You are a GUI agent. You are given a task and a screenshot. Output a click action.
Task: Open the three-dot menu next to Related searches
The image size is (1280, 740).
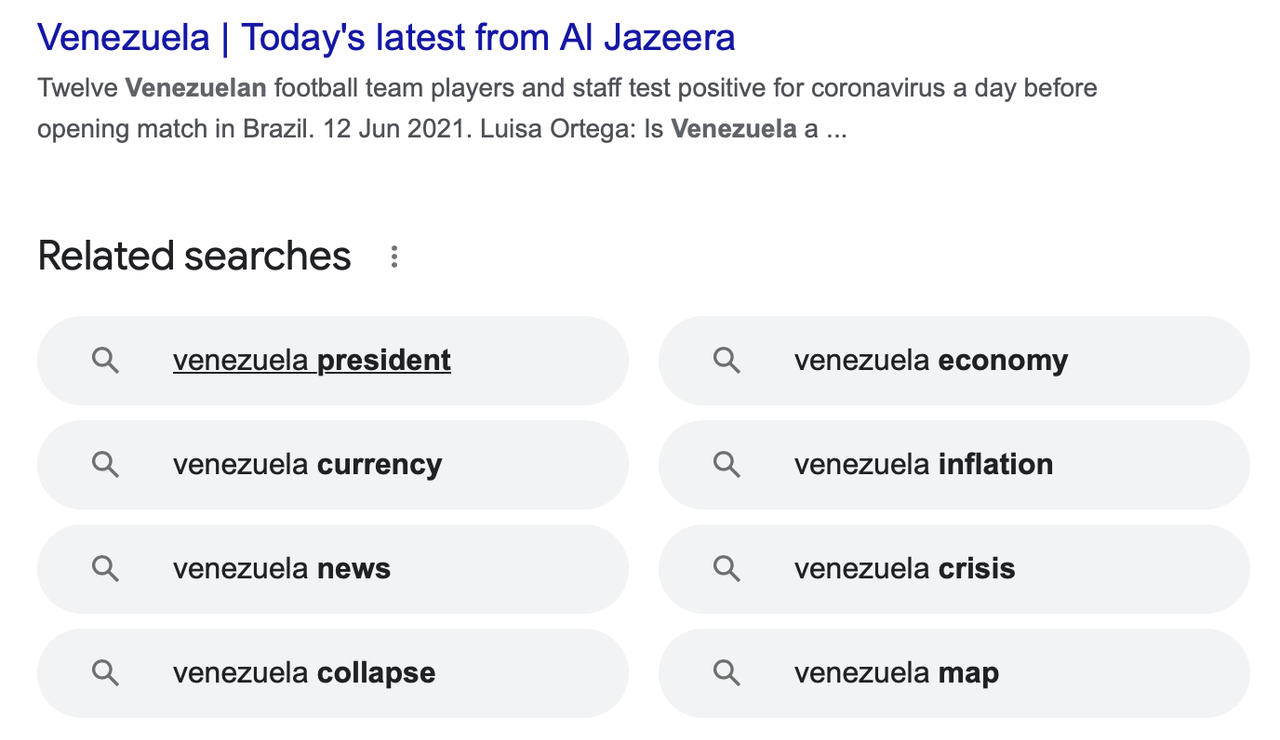click(x=394, y=257)
